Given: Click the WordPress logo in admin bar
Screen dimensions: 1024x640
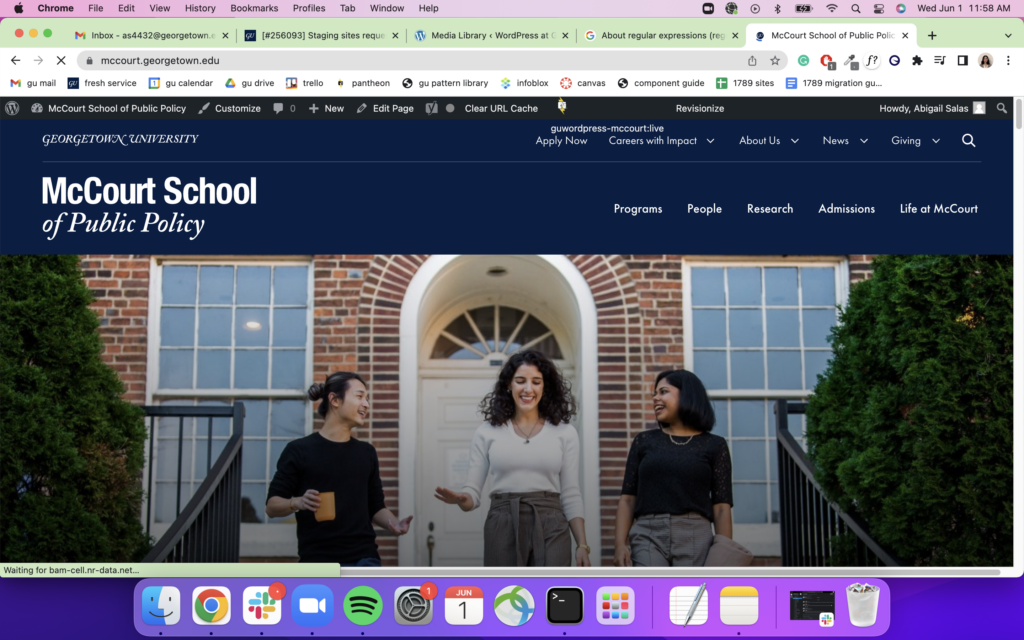Looking at the screenshot, I should 12,108.
